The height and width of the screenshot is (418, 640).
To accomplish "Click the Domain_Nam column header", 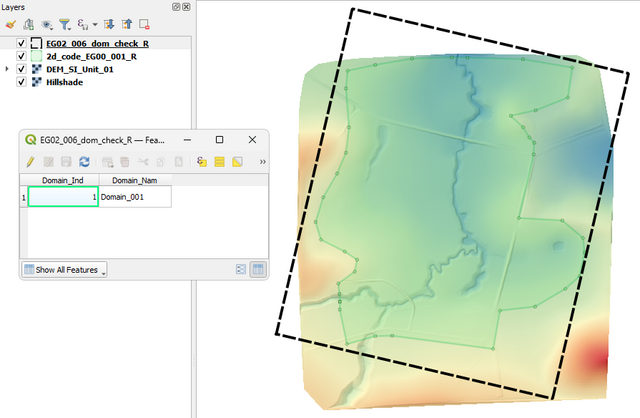I will pyautogui.click(x=134, y=181).
